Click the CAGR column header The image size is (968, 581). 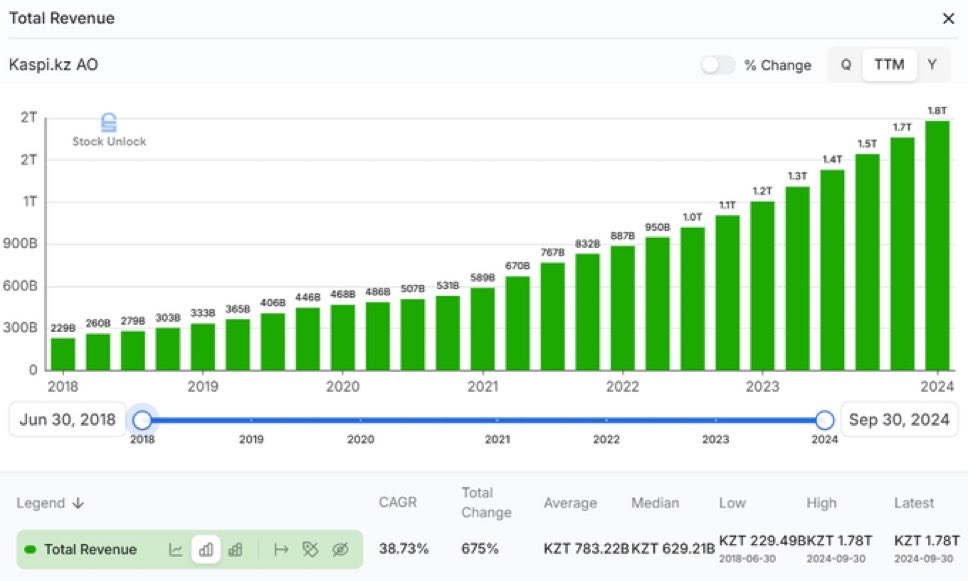[x=398, y=503]
